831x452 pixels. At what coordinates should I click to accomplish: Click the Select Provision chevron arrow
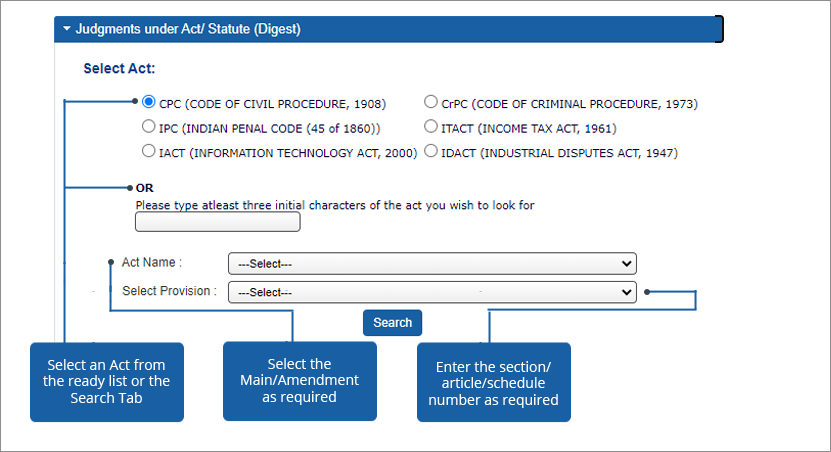click(x=627, y=292)
